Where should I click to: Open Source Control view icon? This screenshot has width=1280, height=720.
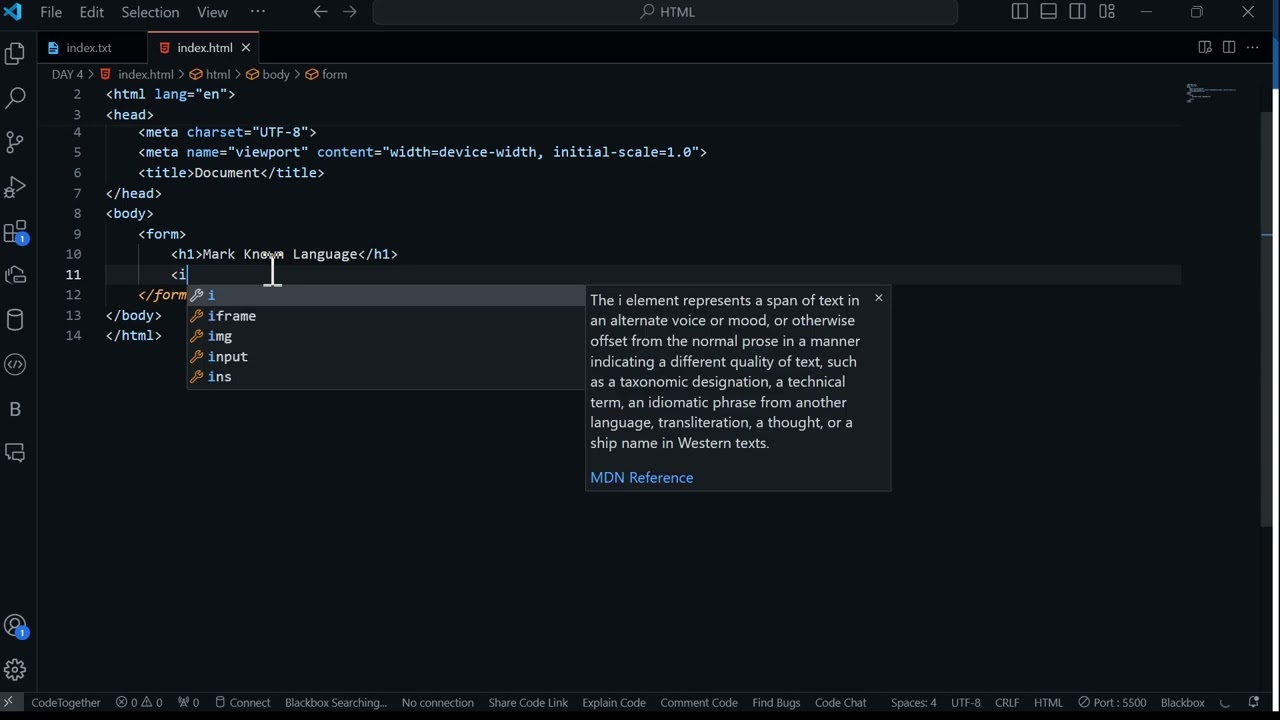pyautogui.click(x=15, y=142)
